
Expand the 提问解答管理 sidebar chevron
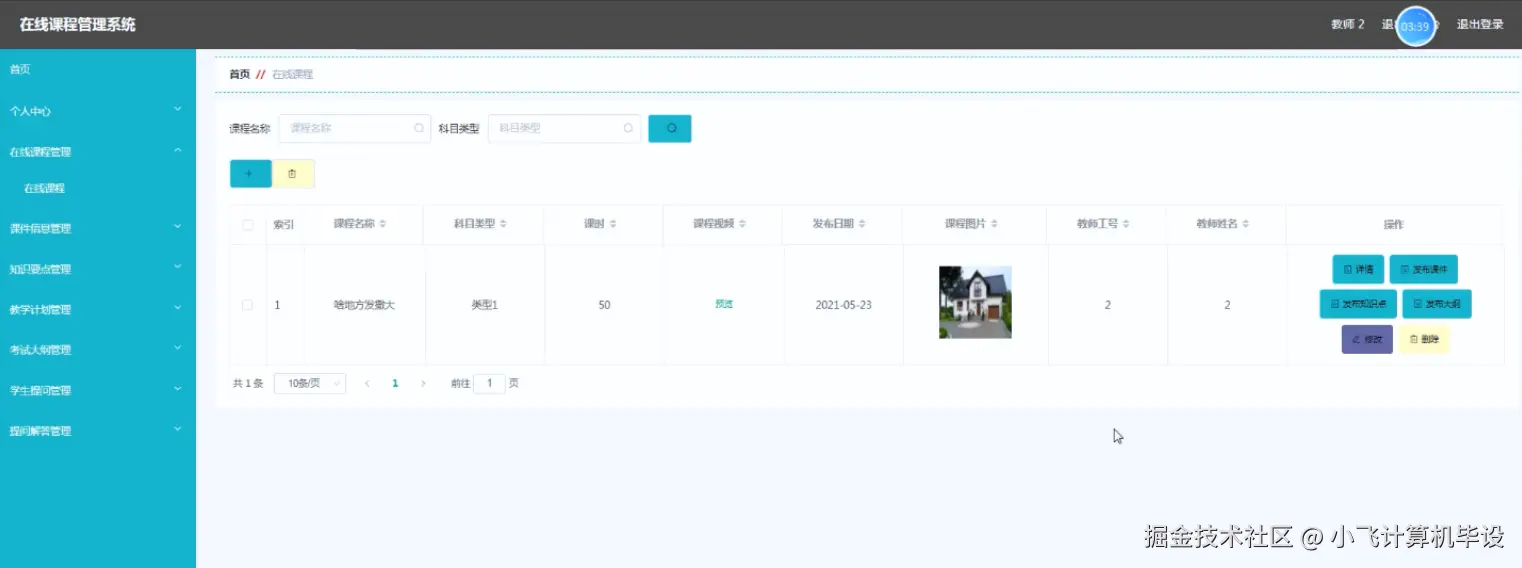177,429
